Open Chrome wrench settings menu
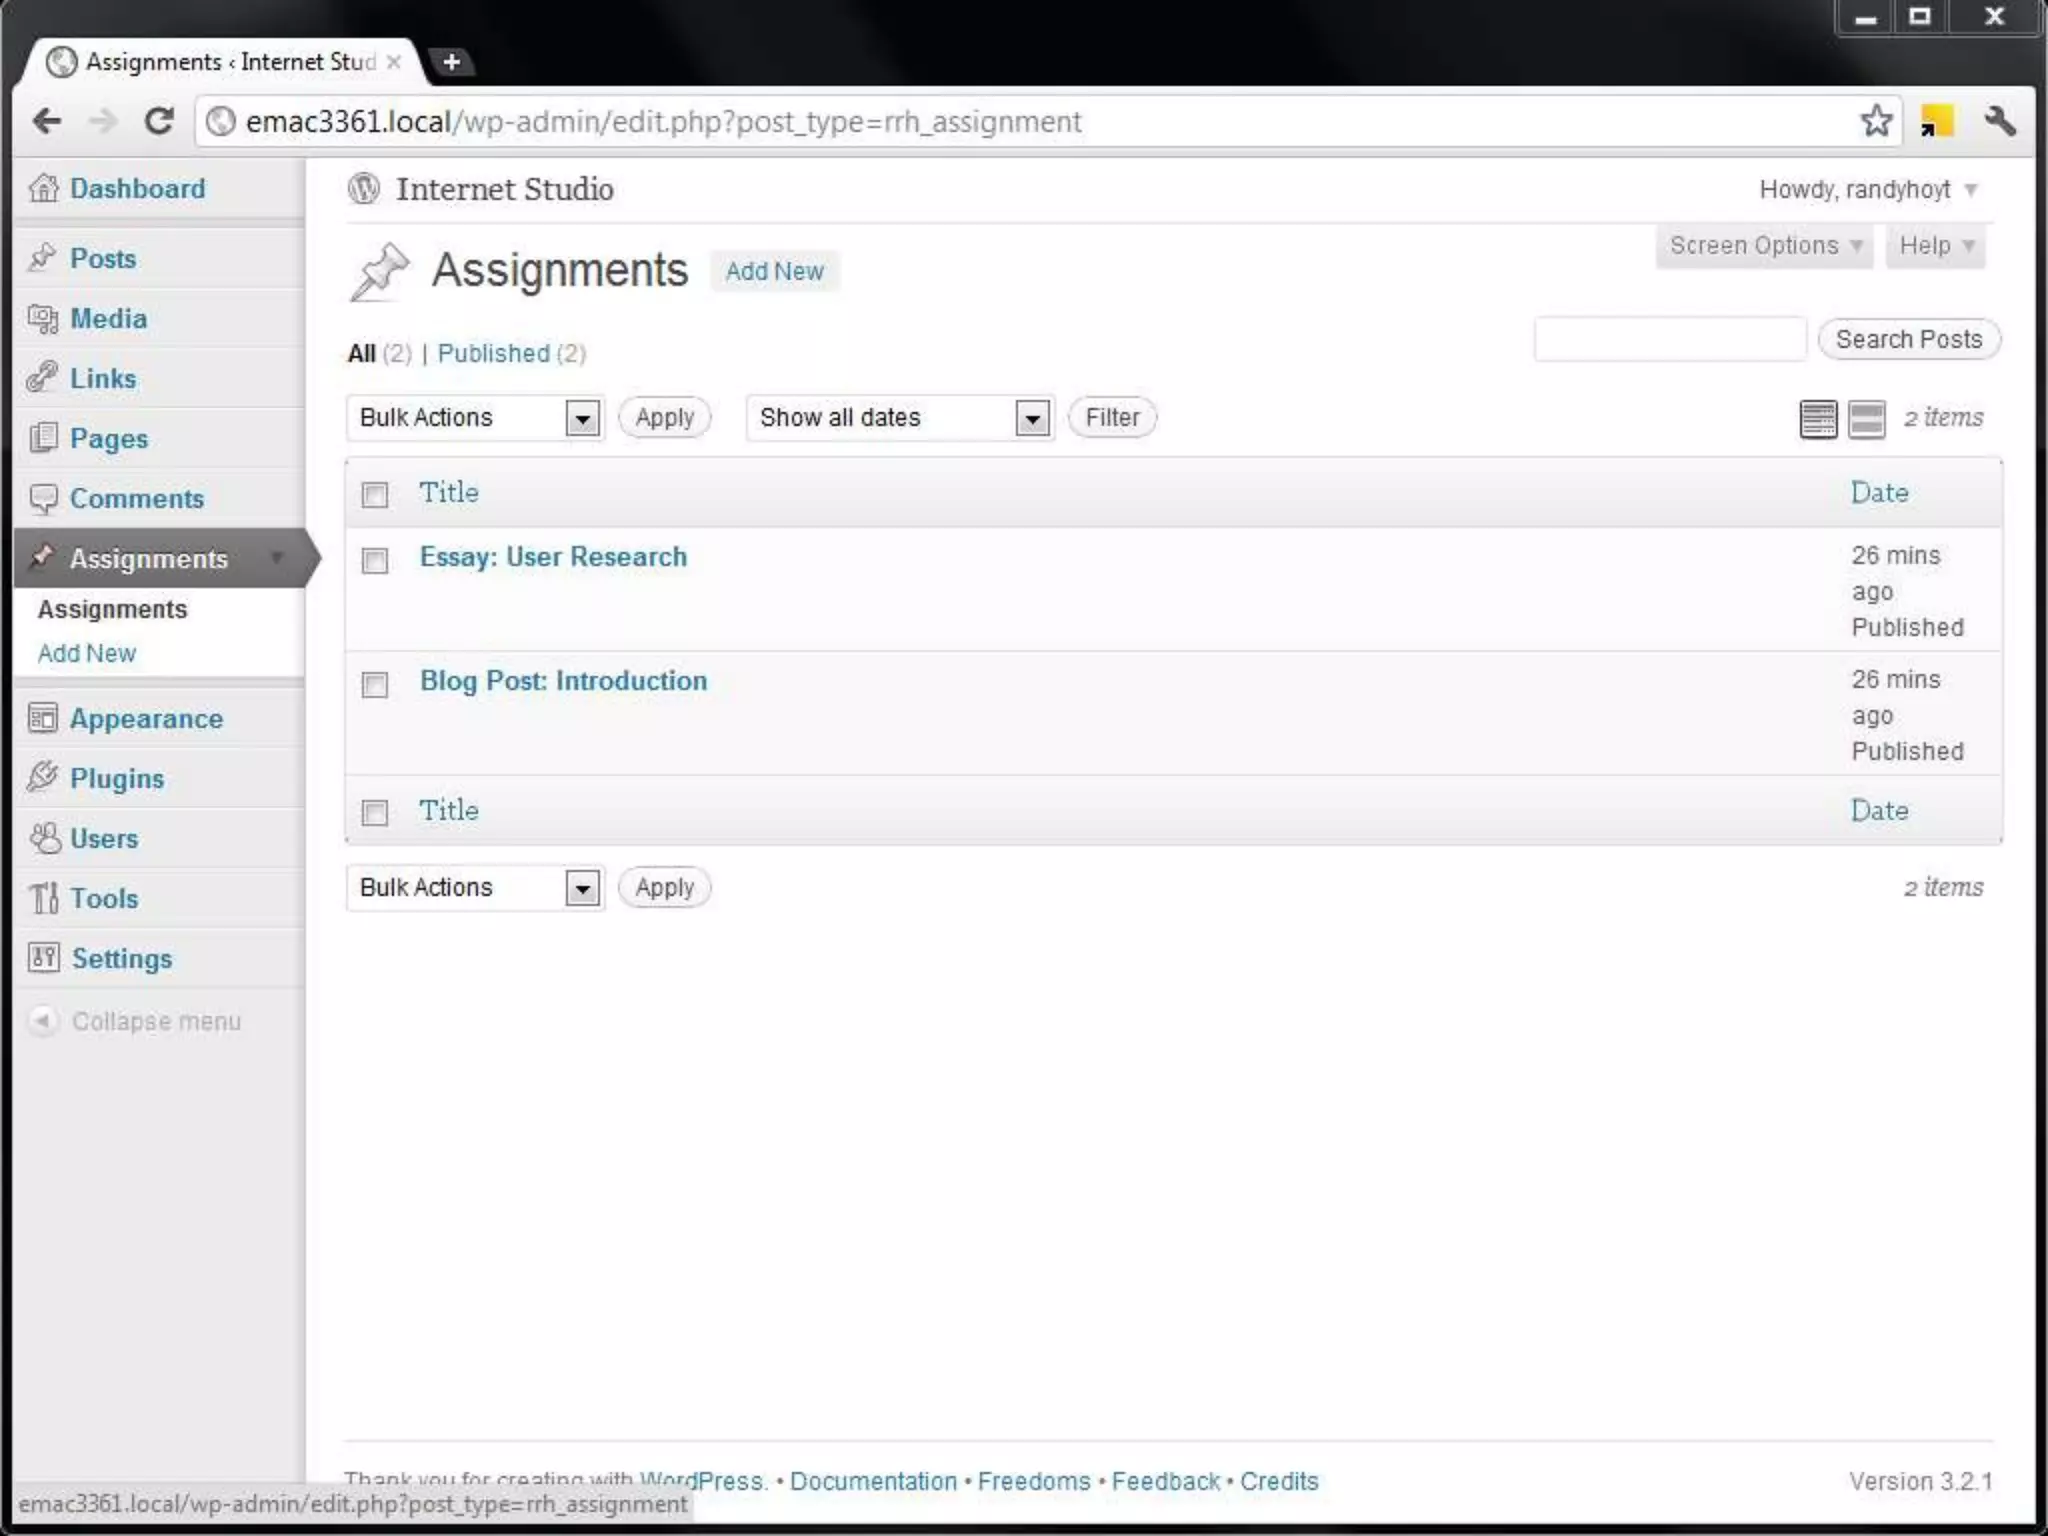2048x1536 pixels. tap(1999, 122)
